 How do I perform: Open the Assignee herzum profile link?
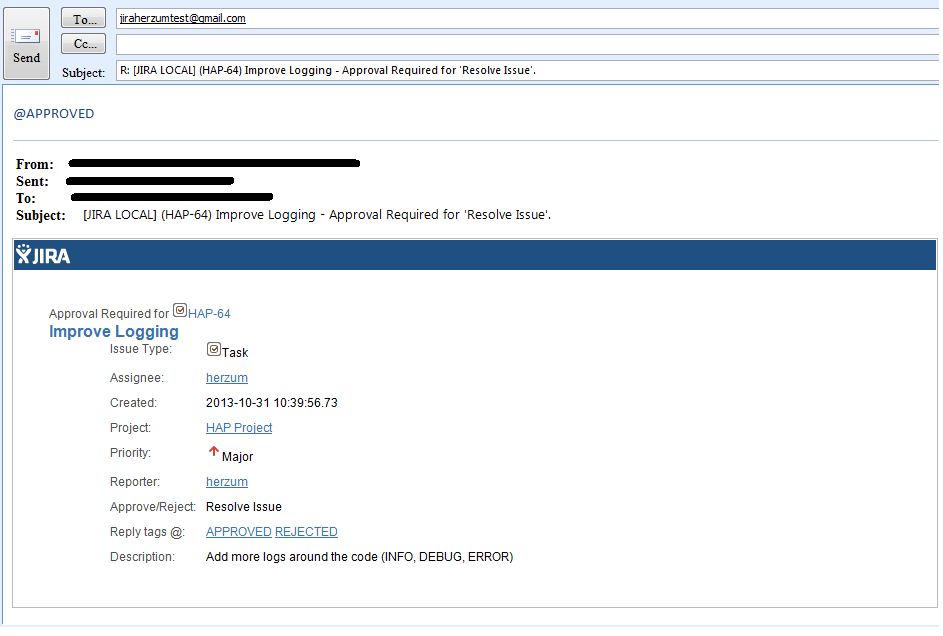point(227,378)
